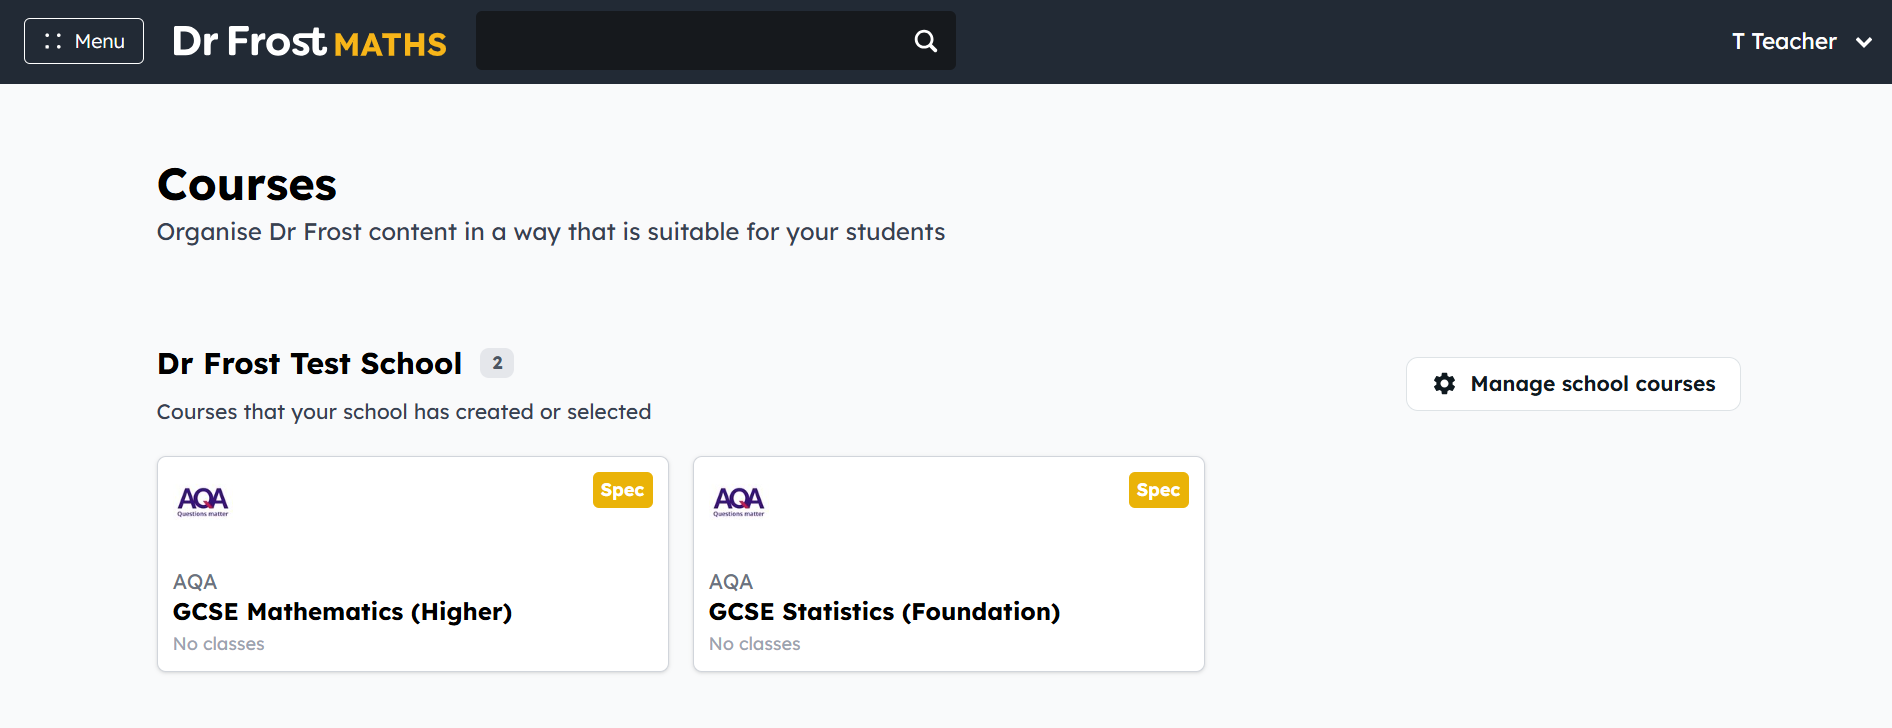
Task: Go to Dr Frost Maths home logo
Action: coord(309,41)
